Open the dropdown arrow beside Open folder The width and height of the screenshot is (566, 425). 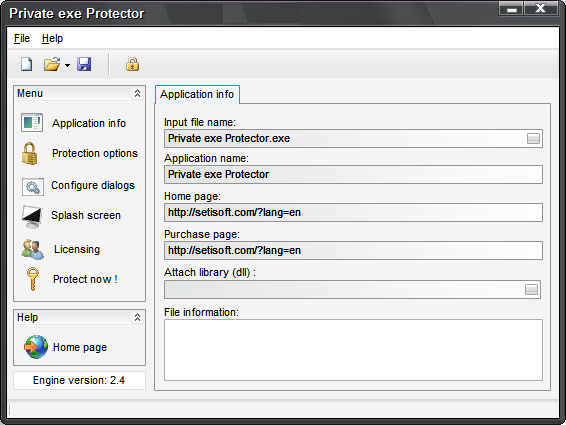[x=67, y=65]
